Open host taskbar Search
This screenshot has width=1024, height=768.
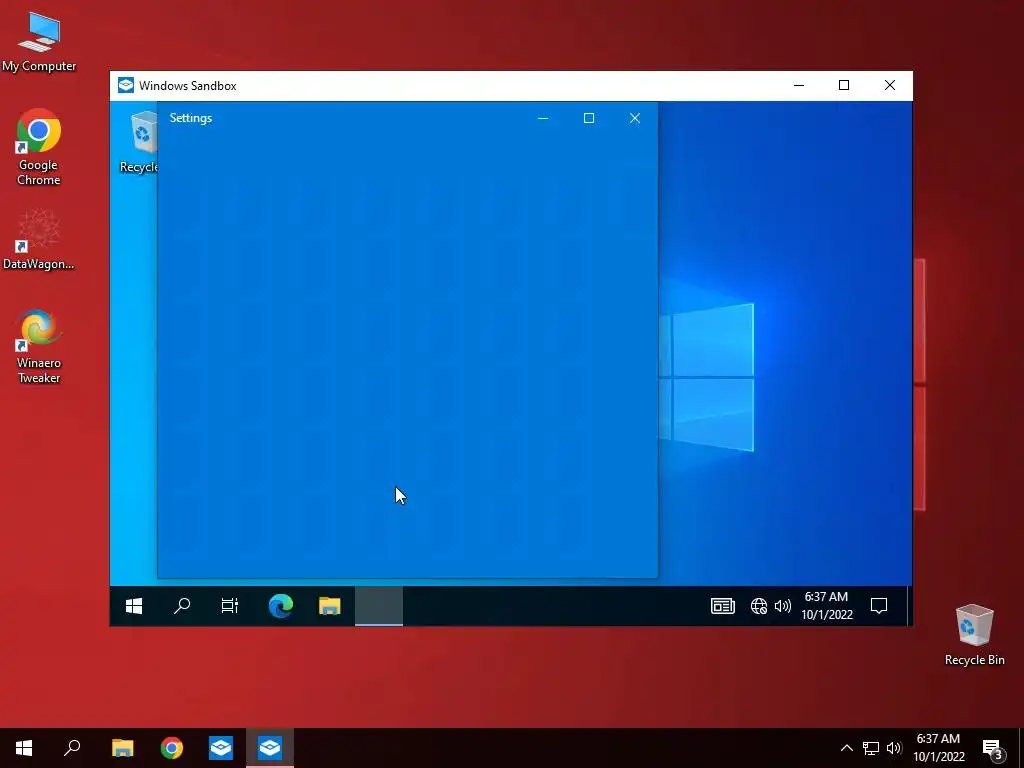point(72,748)
